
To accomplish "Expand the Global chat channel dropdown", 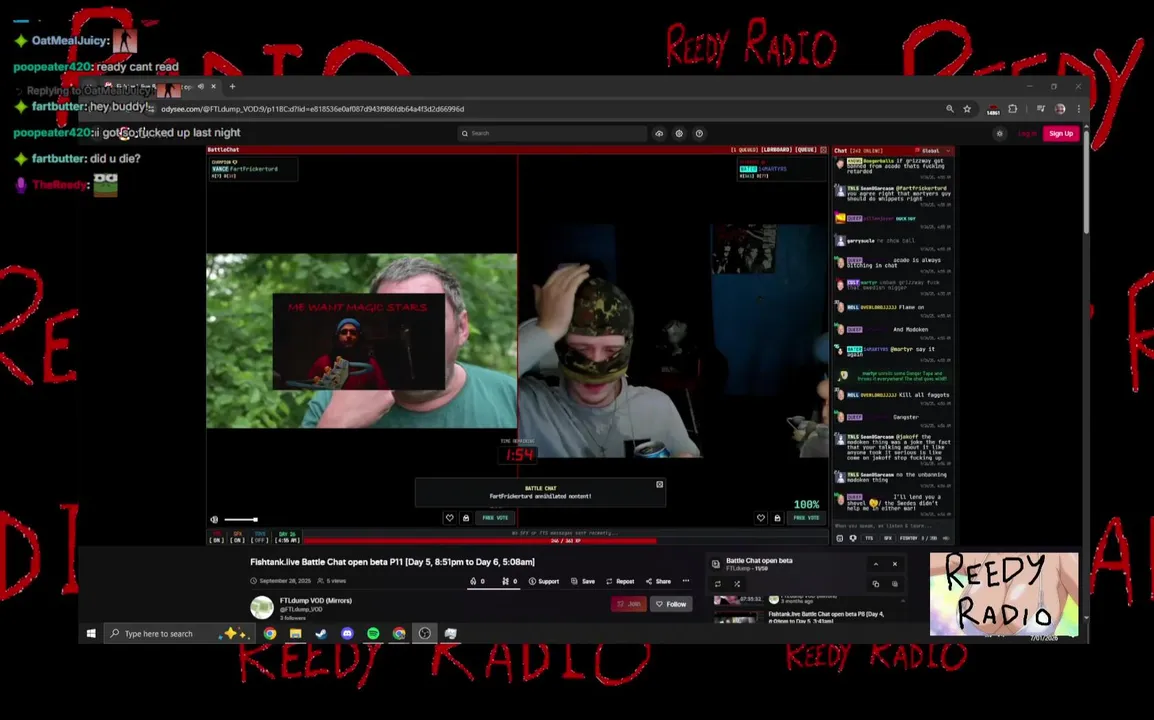I will (933, 150).
